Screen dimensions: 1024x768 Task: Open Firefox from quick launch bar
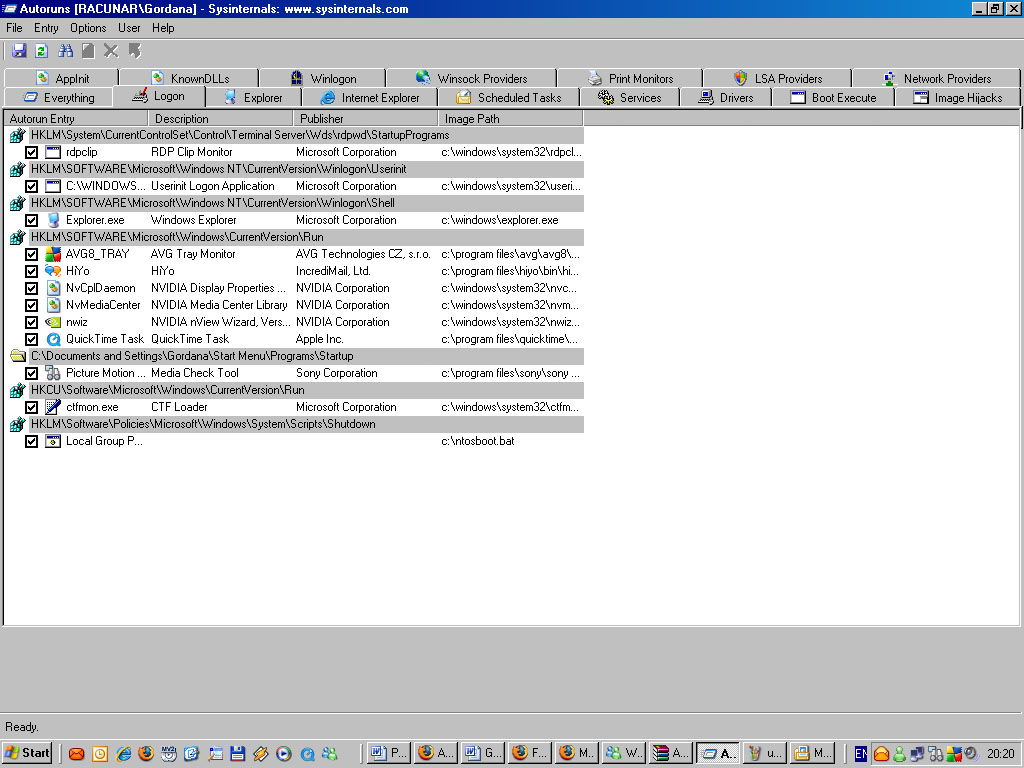click(146, 753)
